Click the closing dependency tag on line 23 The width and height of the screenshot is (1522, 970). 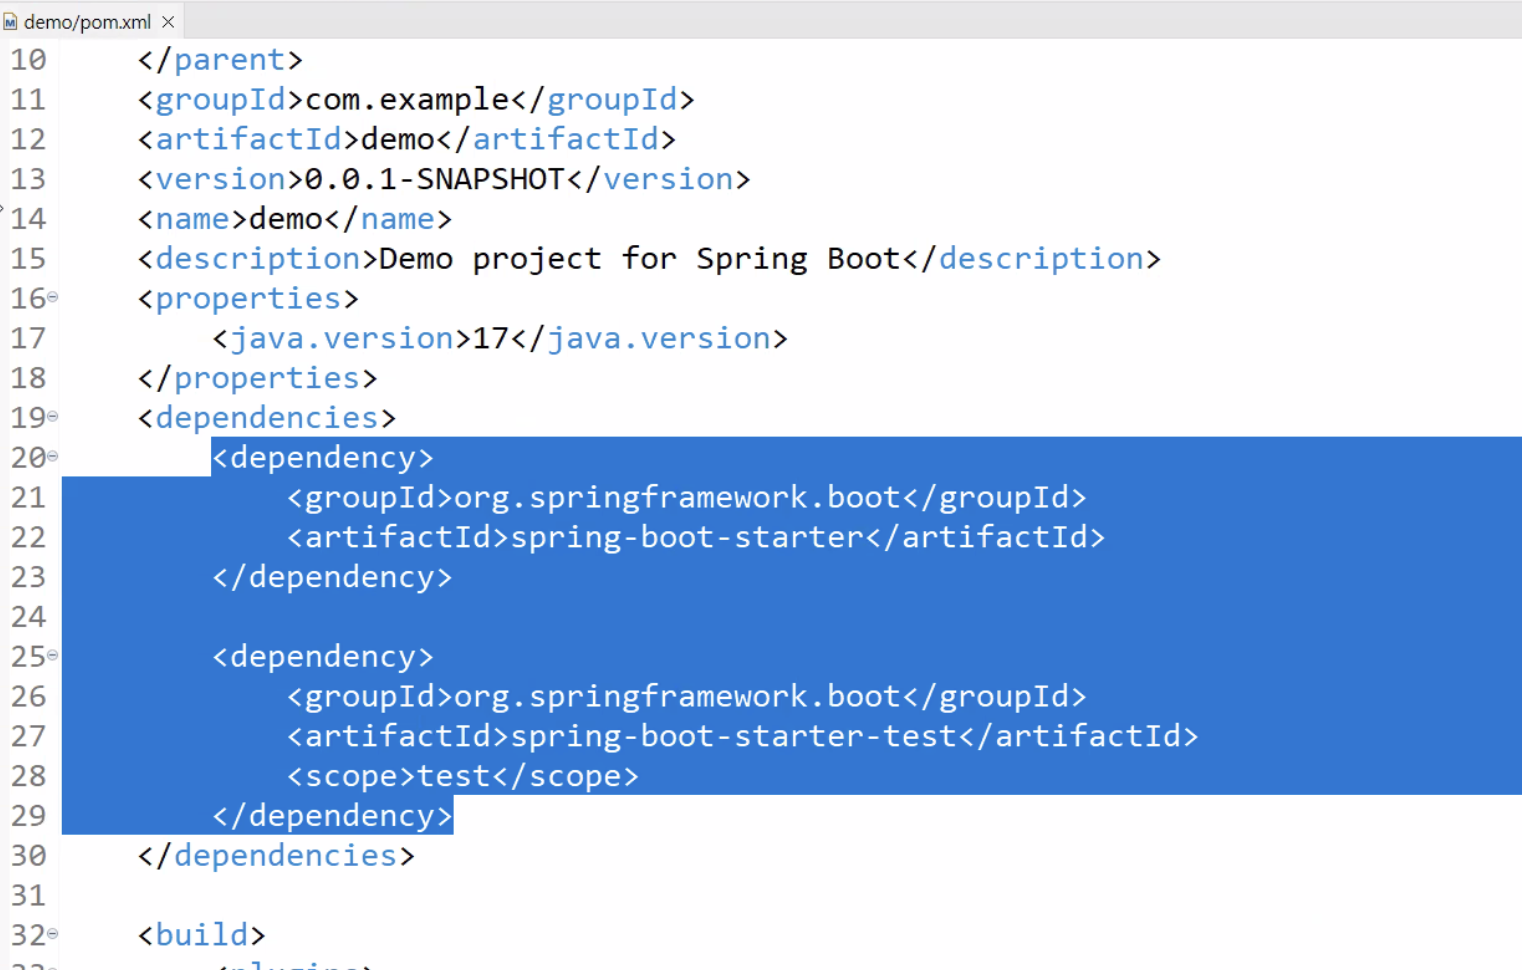(332, 577)
